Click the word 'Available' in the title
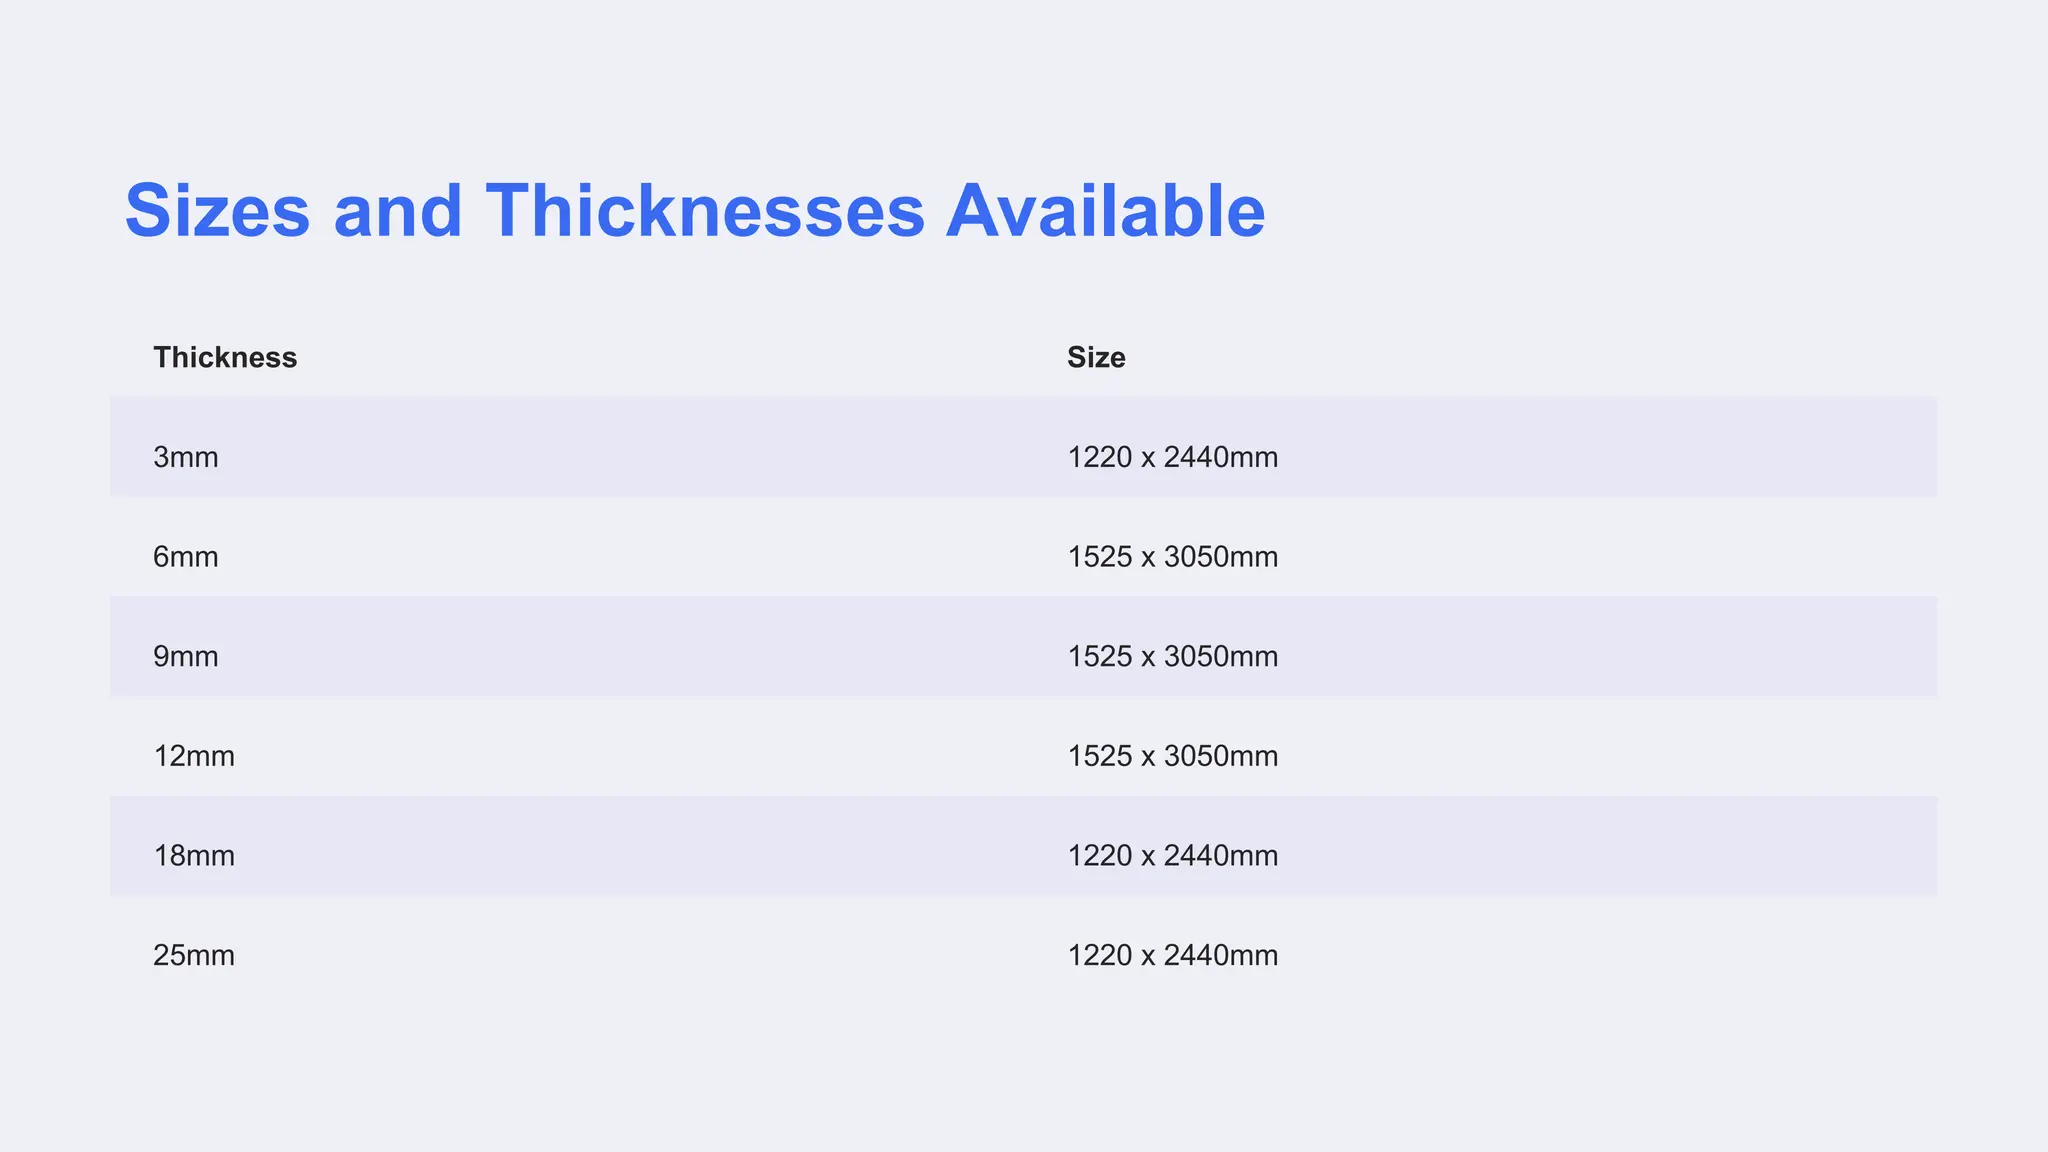The height and width of the screenshot is (1152, 2048). [x=1105, y=211]
